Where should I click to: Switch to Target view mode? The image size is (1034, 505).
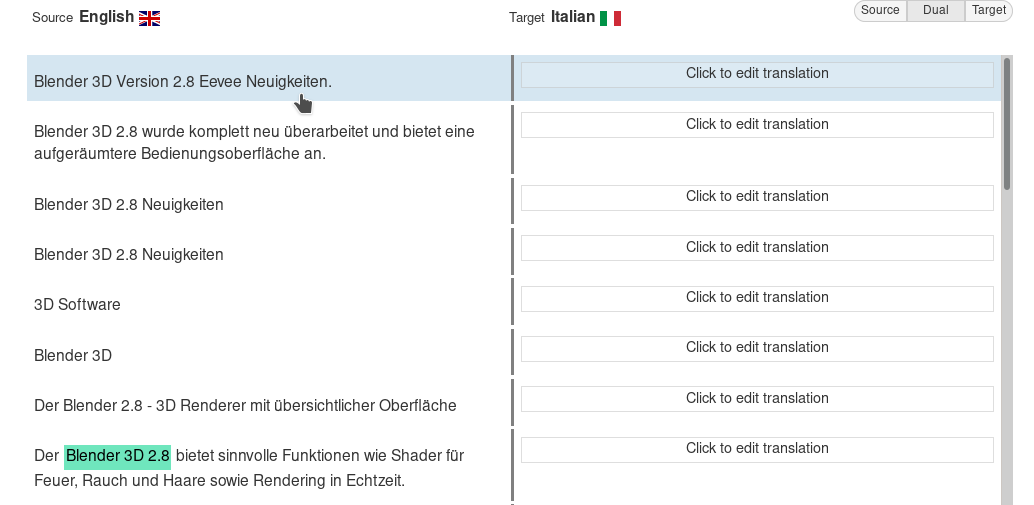point(988,10)
